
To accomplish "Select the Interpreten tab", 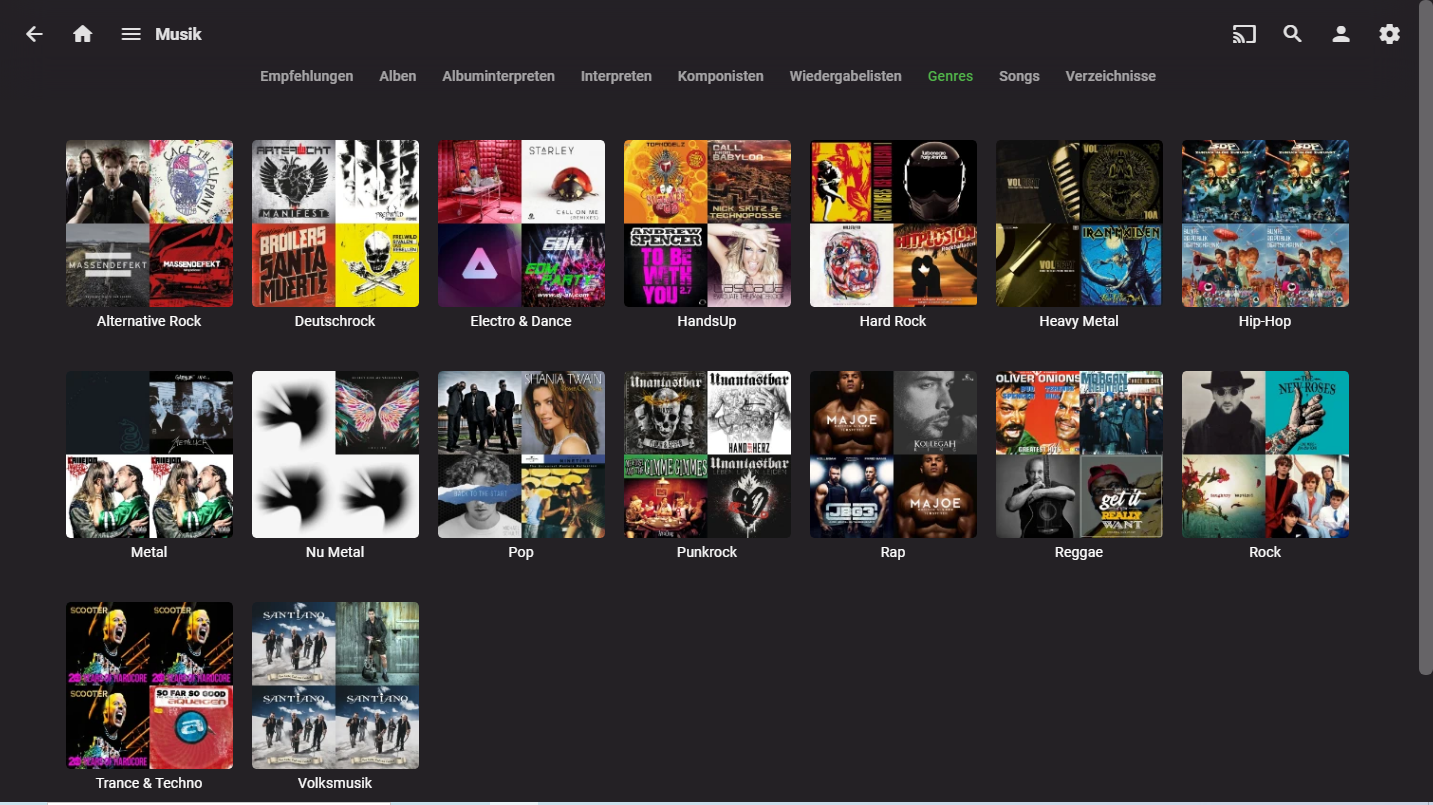I will click(x=616, y=76).
